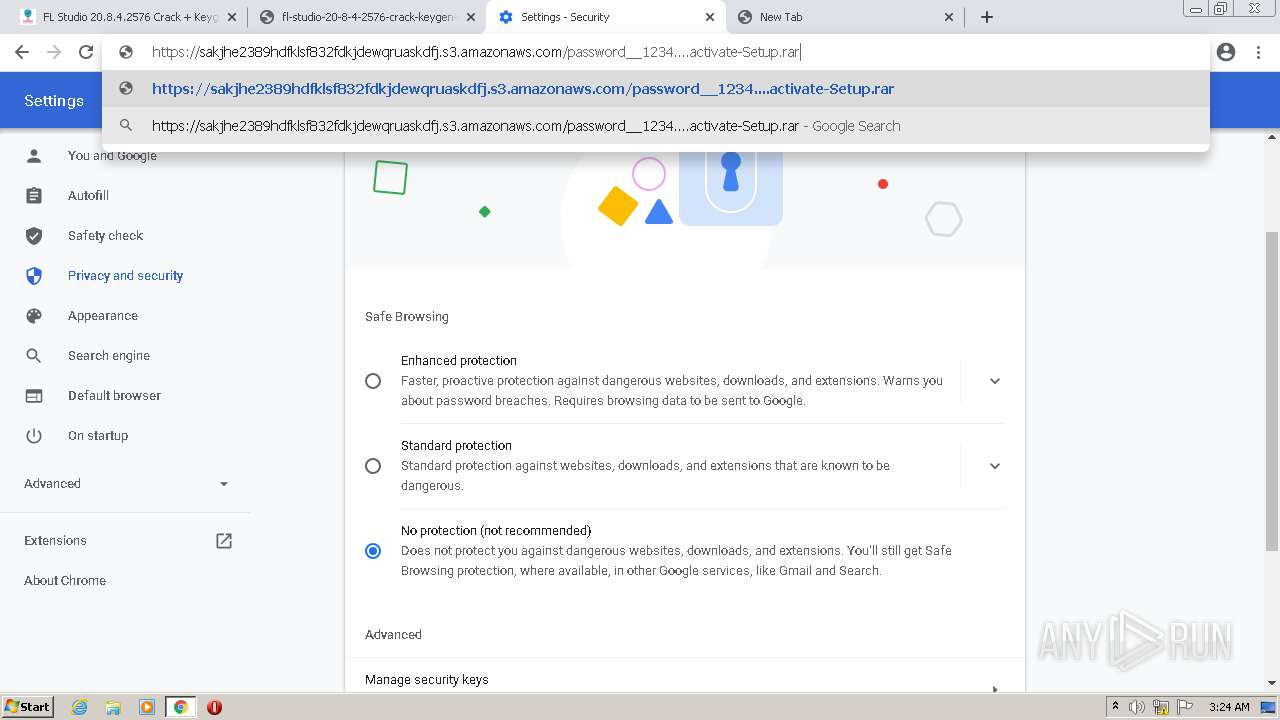This screenshot has width=1280, height=720.
Task: Select Standard protection radio button
Action: pos(373,466)
